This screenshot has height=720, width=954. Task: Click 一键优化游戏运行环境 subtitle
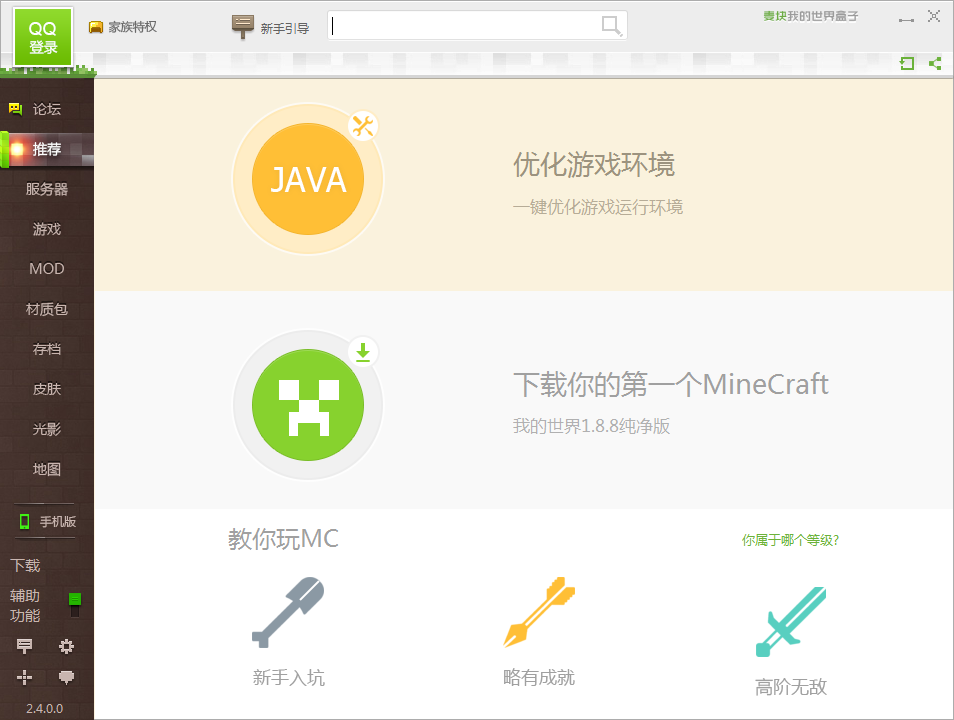click(x=597, y=208)
